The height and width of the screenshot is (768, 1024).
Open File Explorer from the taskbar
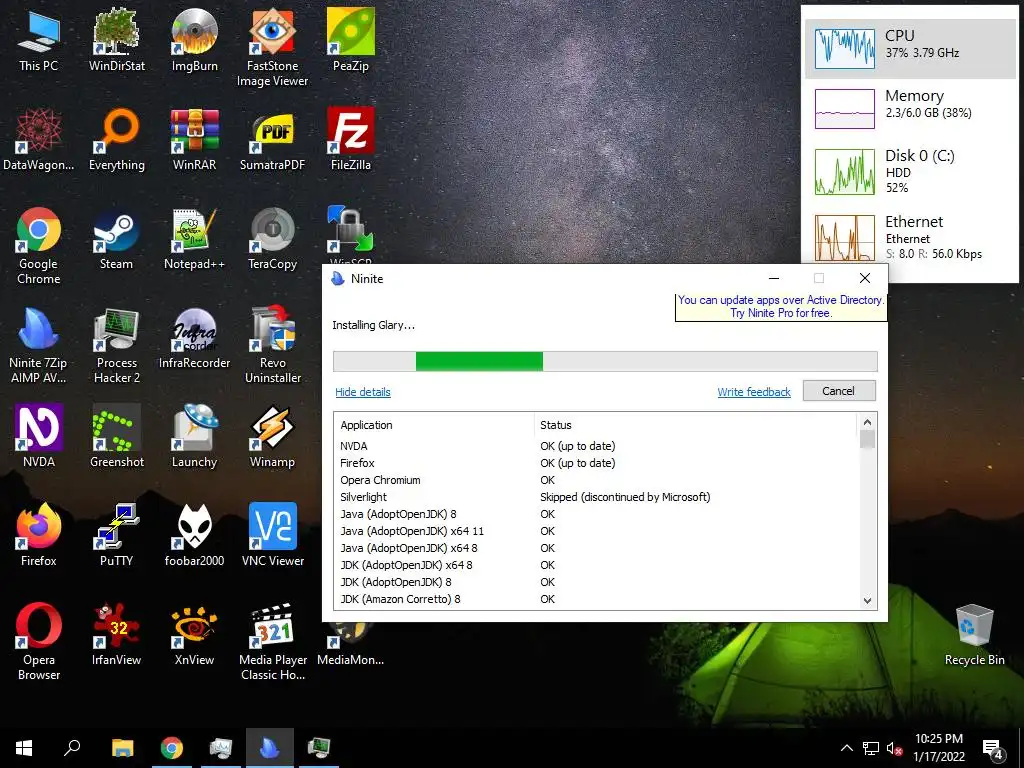[122, 748]
